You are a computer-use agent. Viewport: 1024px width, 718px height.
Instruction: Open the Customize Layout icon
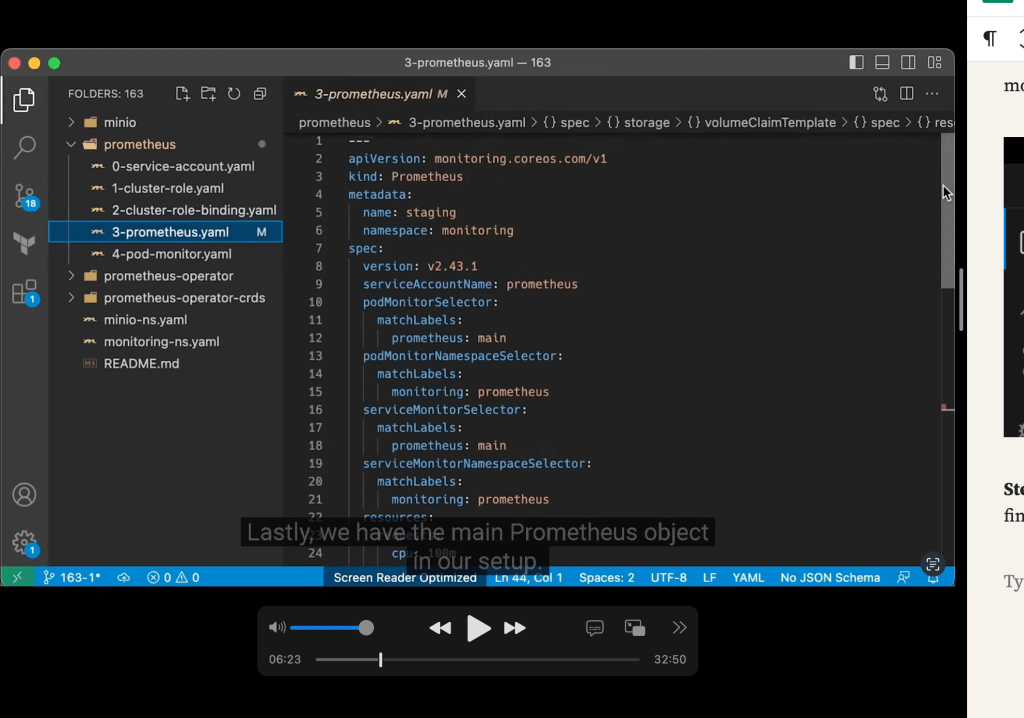pos(935,62)
